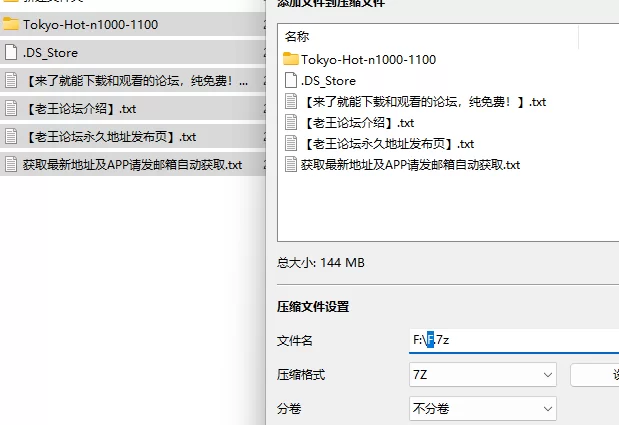Click 获取最新地址及APP txt icon in the dialog
This screenshot has width=619, height=425.
coord(291,164)
